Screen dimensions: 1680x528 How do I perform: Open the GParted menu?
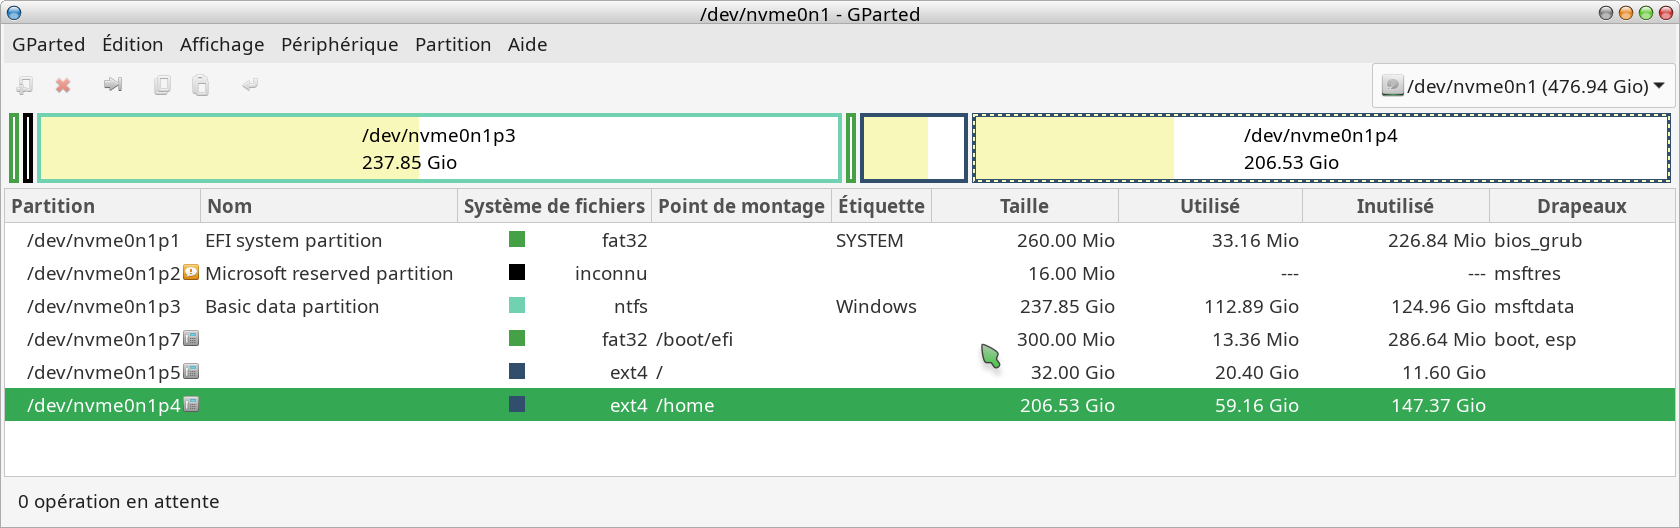tap(49, 44)
